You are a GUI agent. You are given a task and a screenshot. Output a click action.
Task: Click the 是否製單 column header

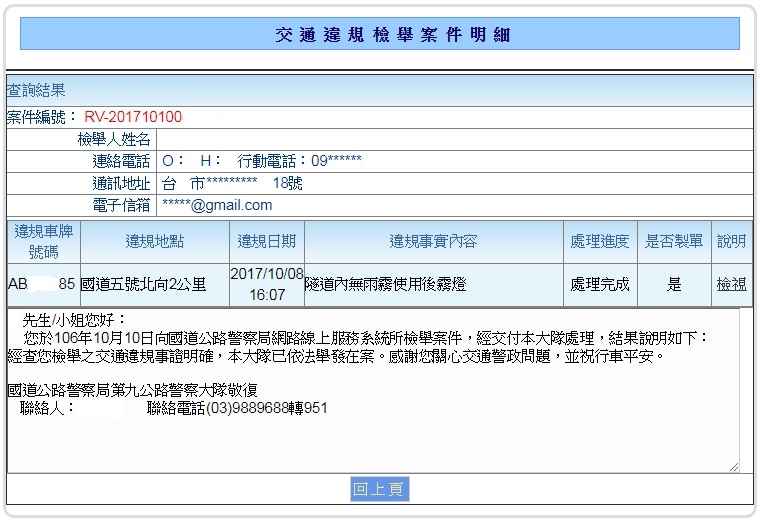(674, 242)
